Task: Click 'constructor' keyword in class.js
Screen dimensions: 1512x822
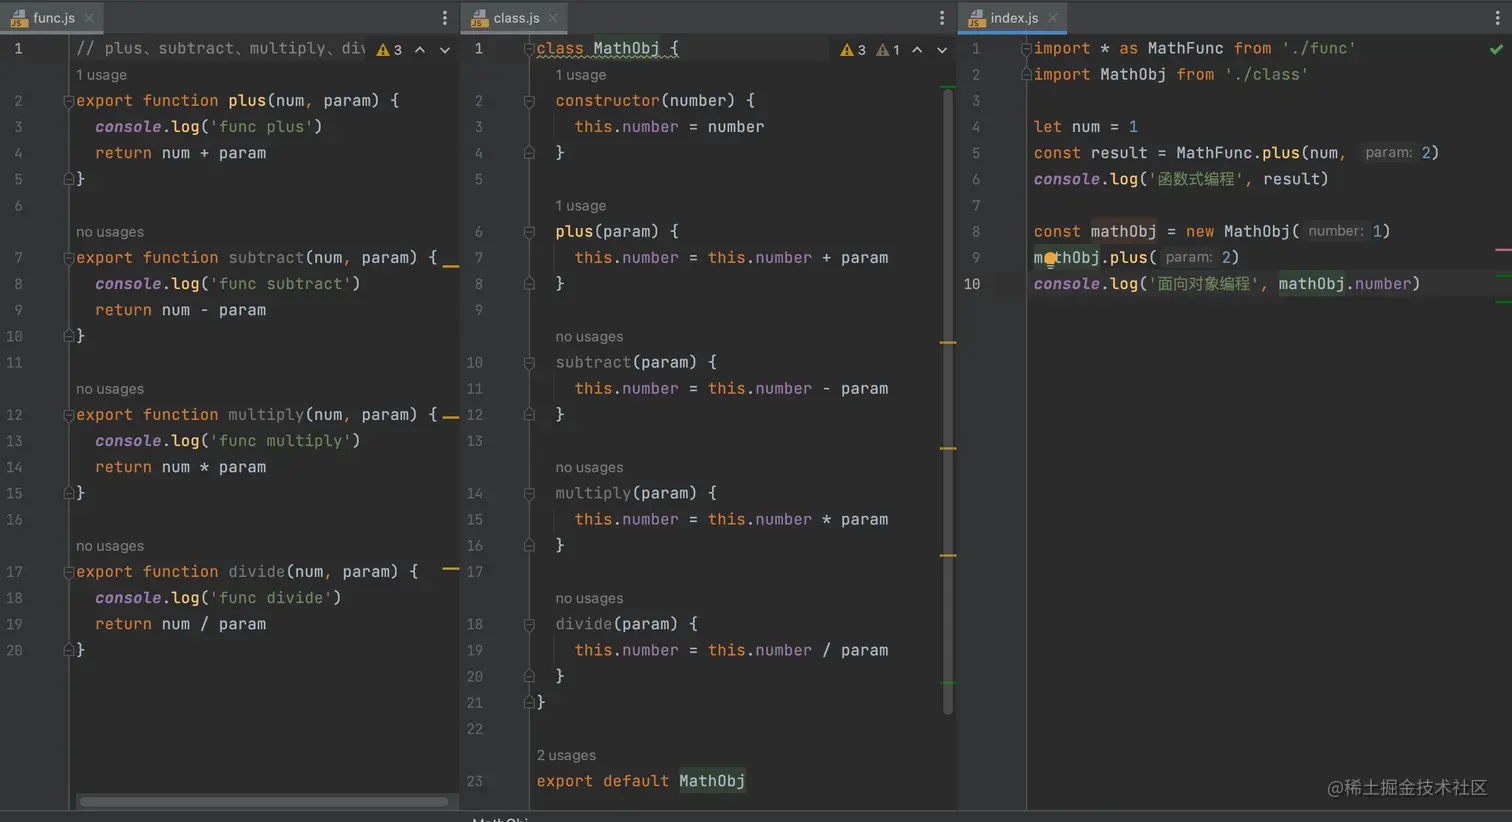Action: pyautogui.click(x=608, y=101)
